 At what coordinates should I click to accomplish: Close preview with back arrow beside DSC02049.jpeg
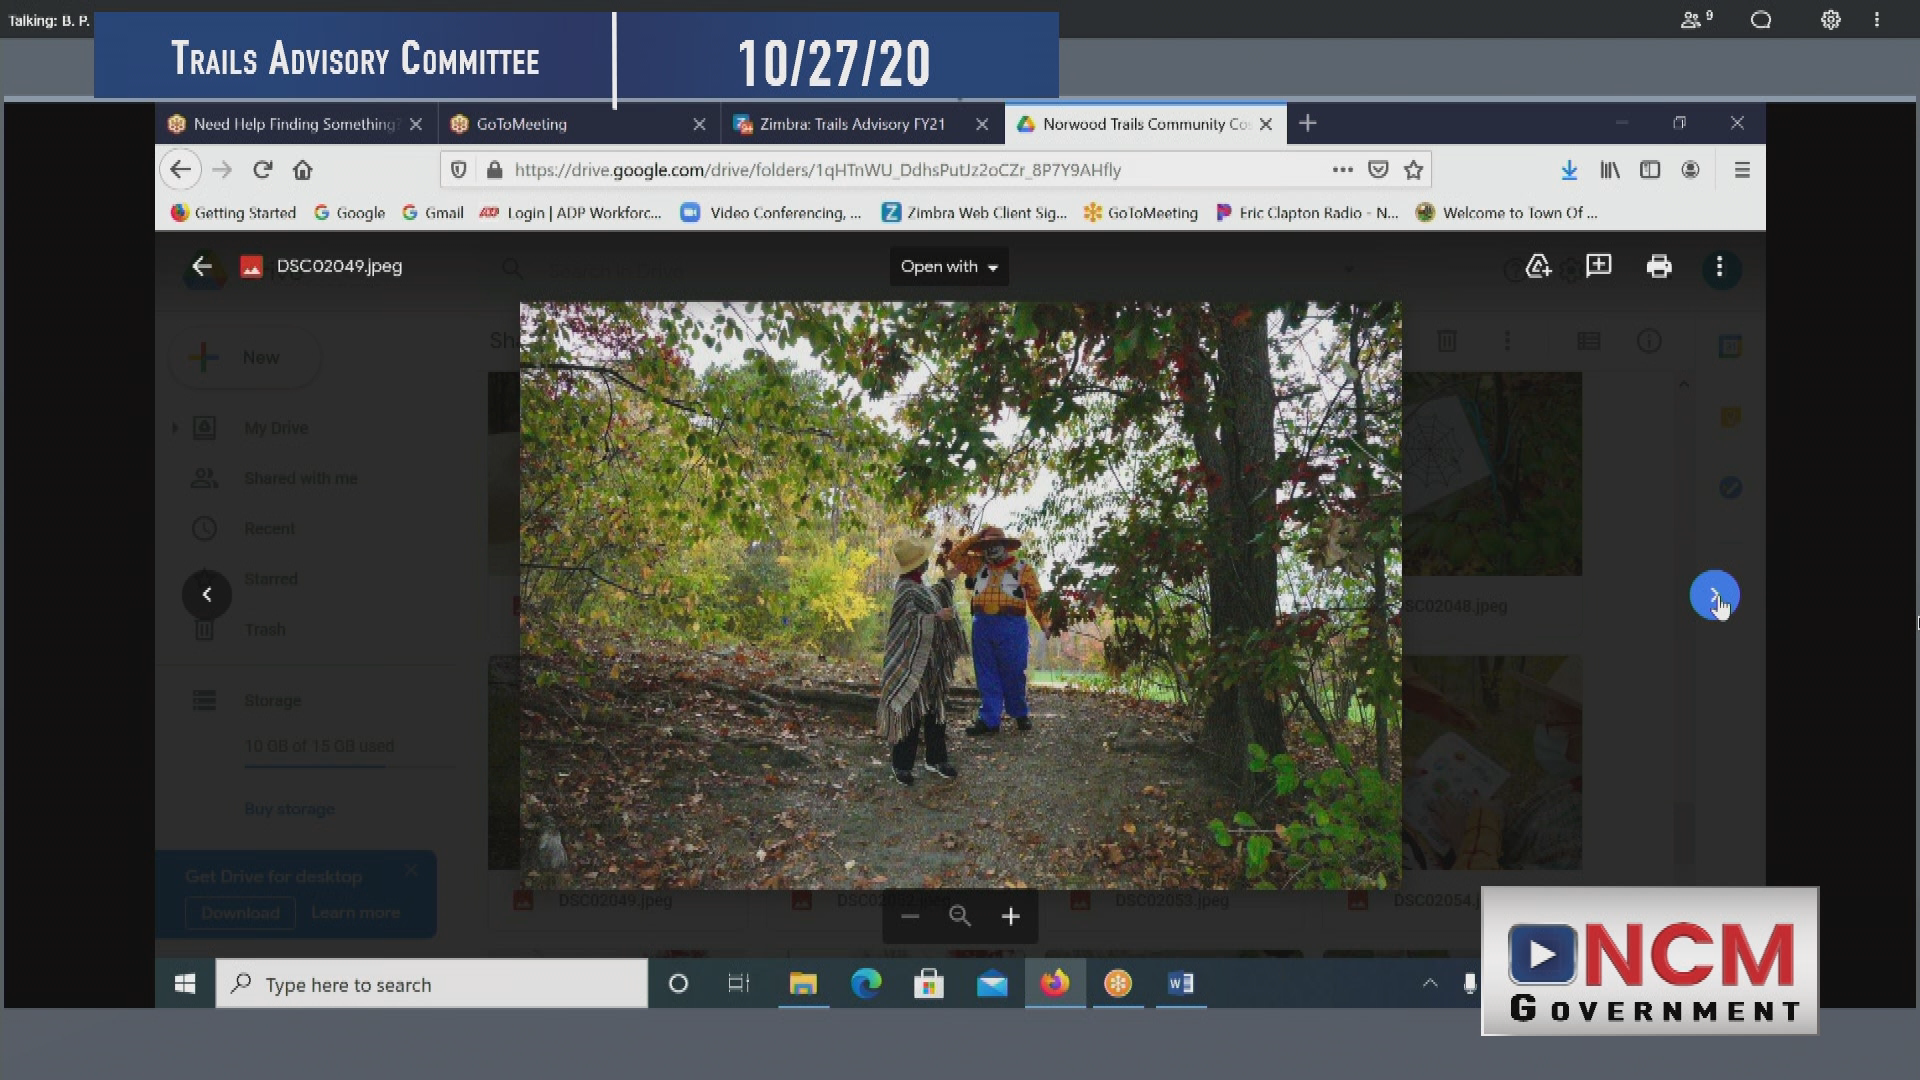202,266
